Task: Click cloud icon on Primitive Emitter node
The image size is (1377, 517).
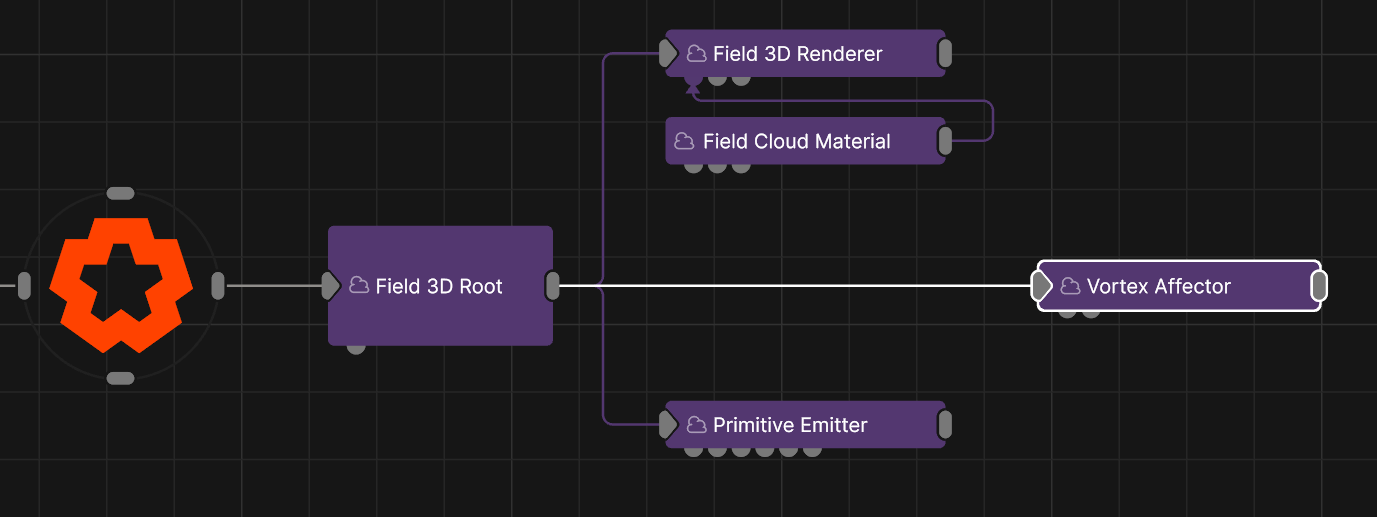Action: coord(697,425)
